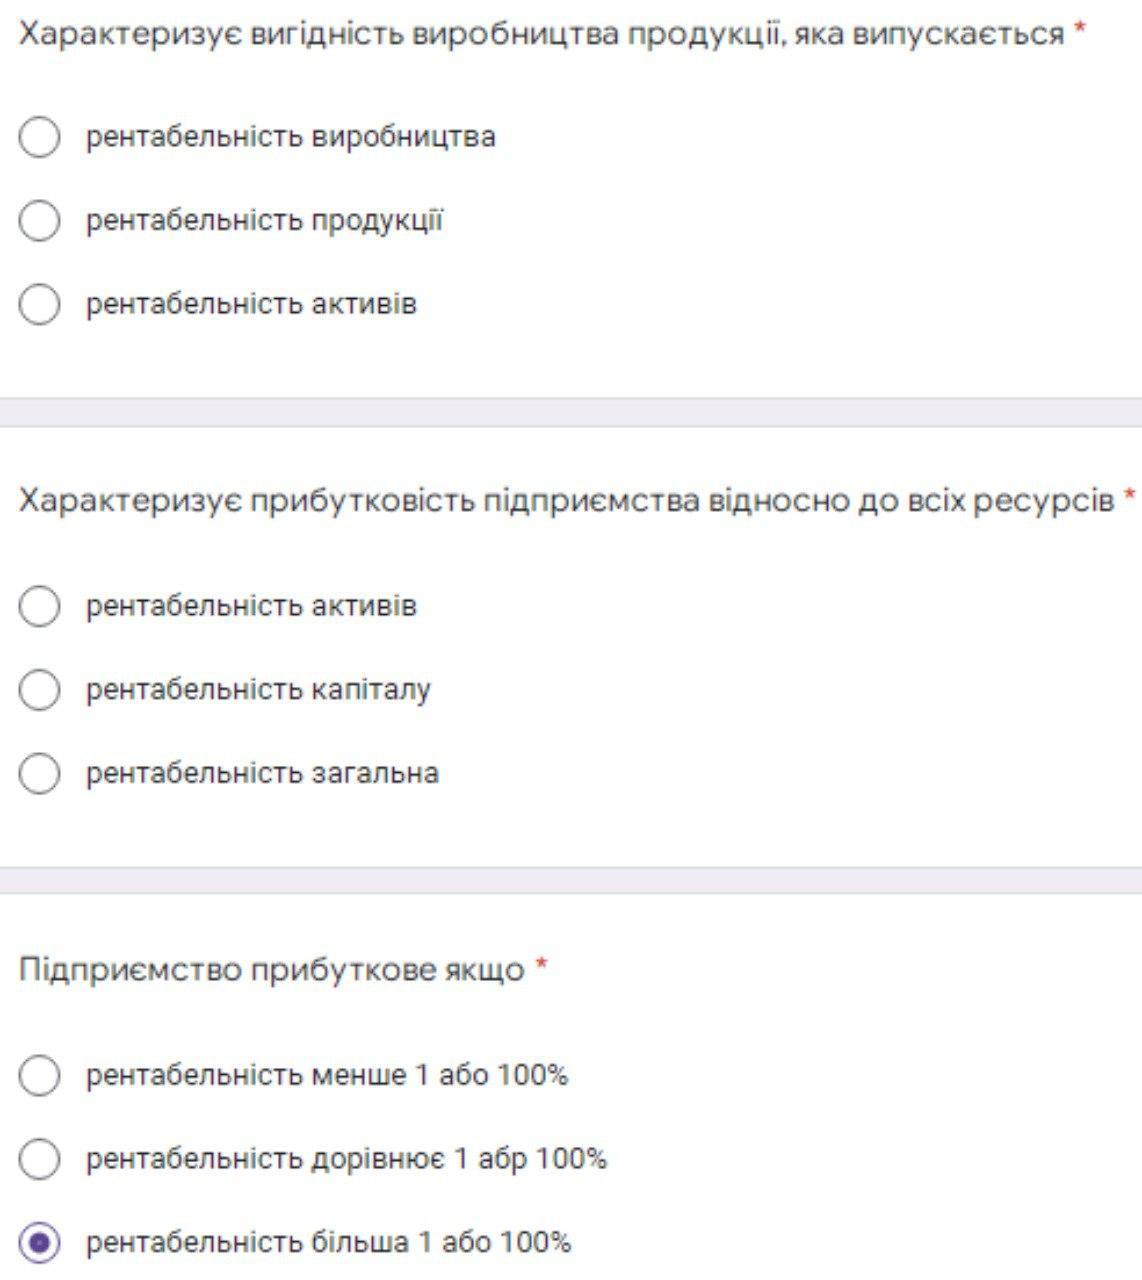Select 'рентабельність капіталу' radio button
Viewport: 1142px width, 1280px height.
click(x=39, y=690)
